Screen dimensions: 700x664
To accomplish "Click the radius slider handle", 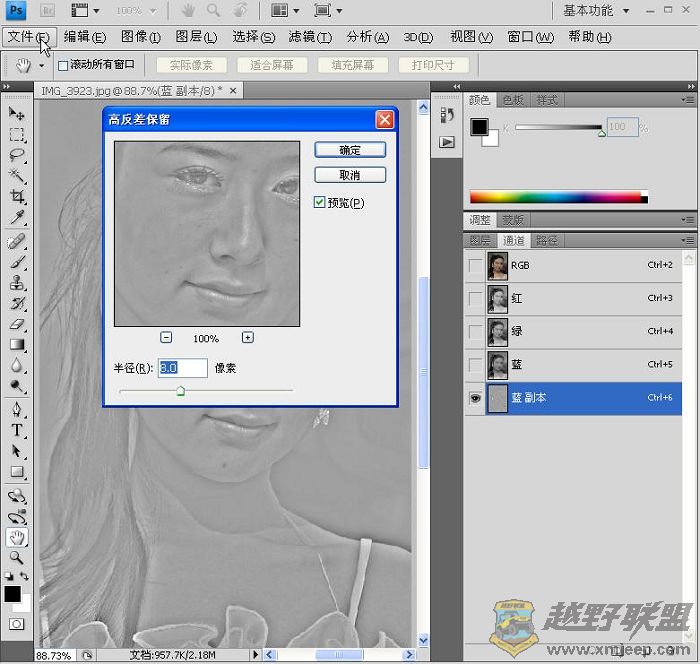I will click(180, 391).
